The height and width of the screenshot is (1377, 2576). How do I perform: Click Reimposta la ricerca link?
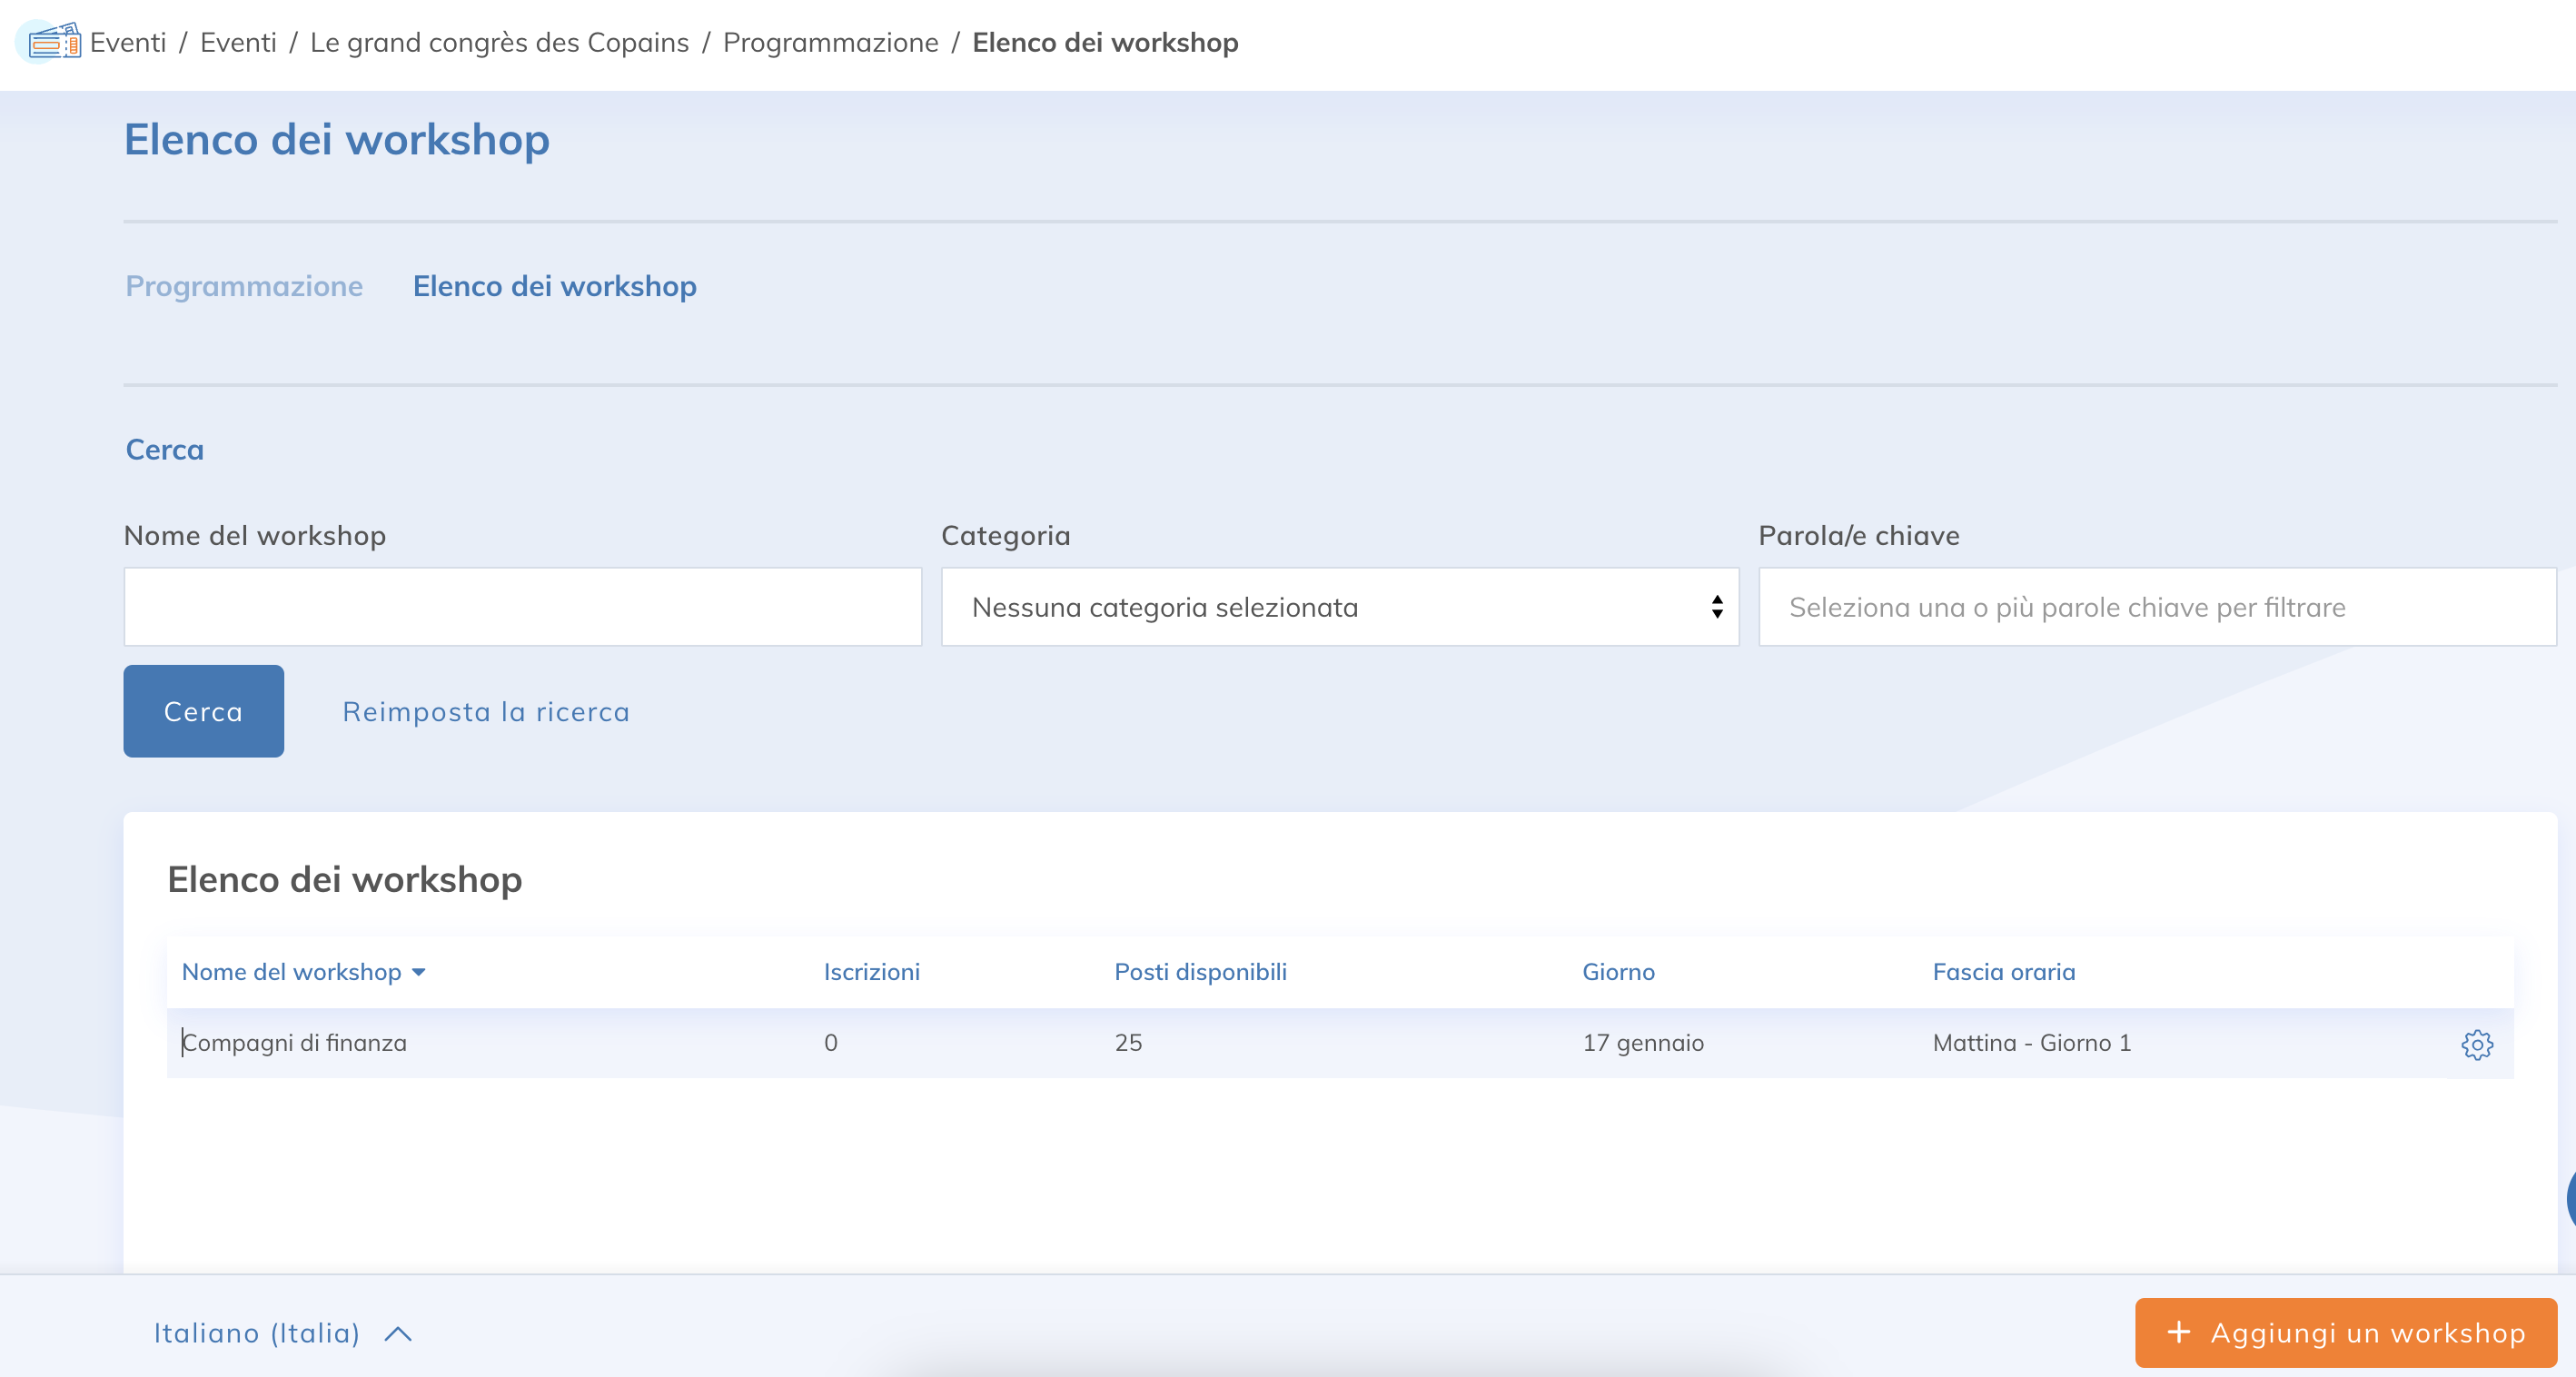486,712
